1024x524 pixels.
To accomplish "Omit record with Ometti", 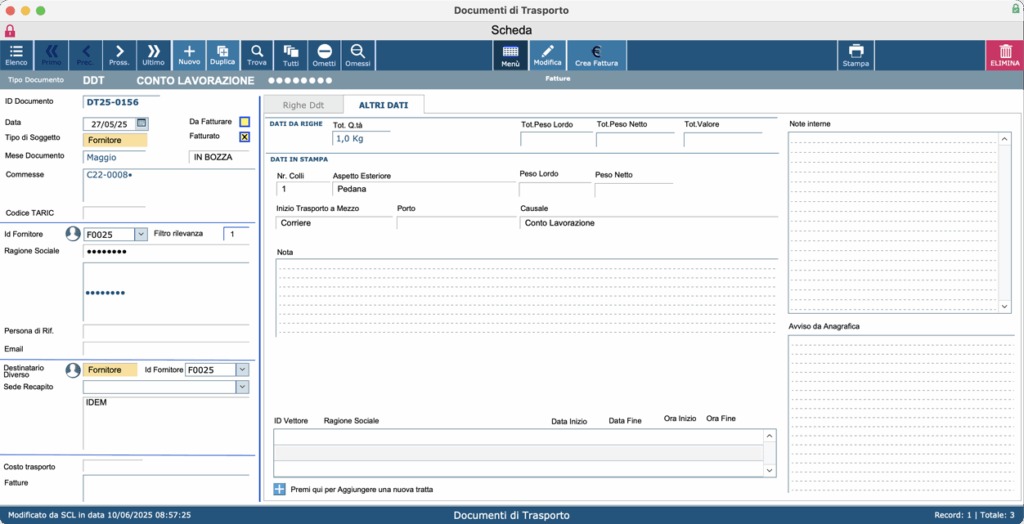I will pos(325,55).
